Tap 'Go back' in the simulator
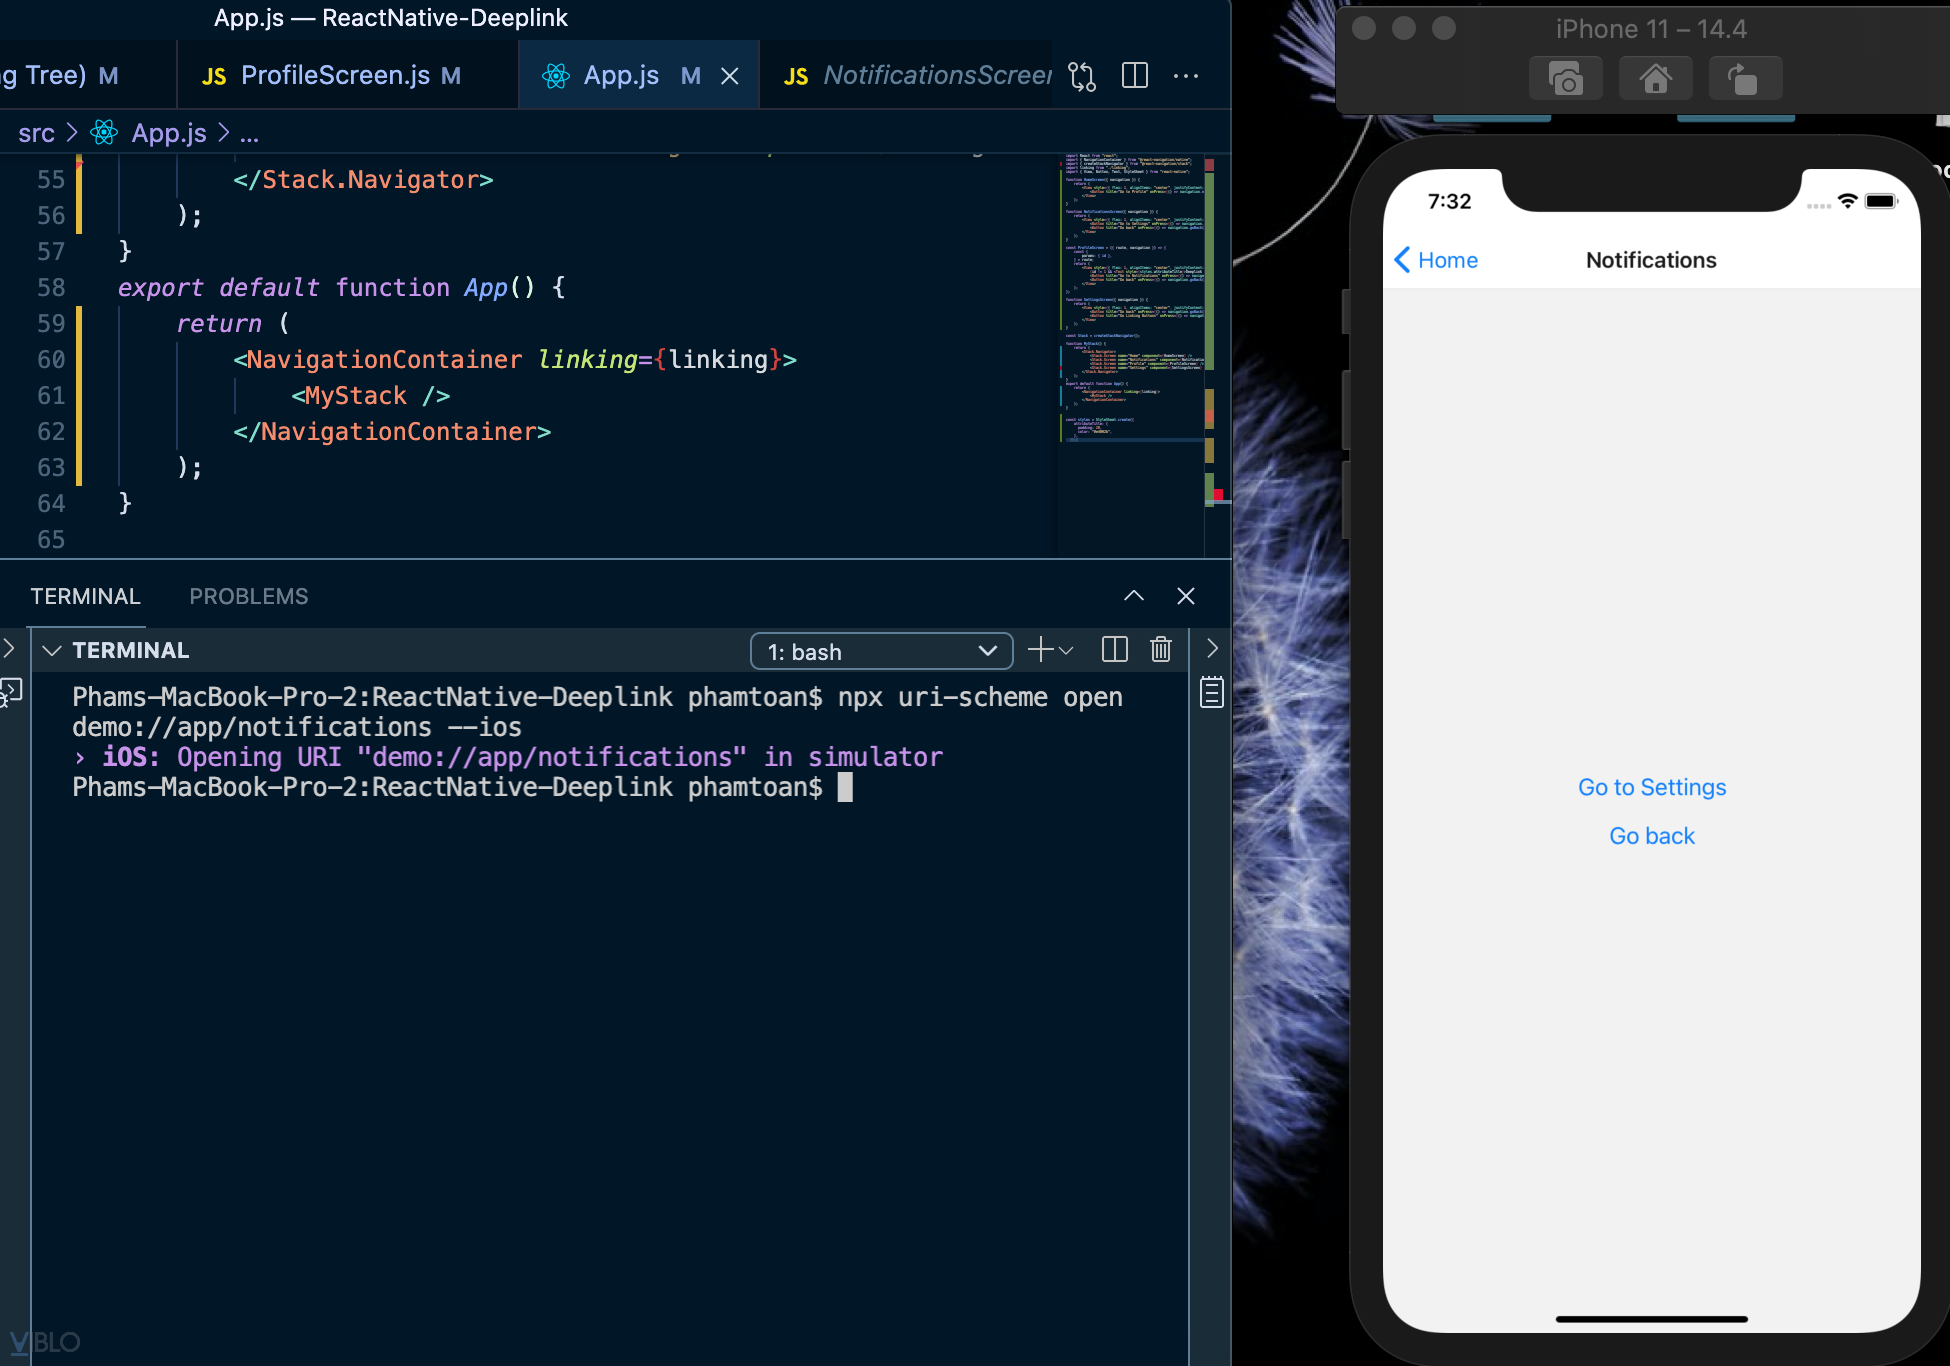This screenshot has height=1366, width=1950. click(1650, 836)
